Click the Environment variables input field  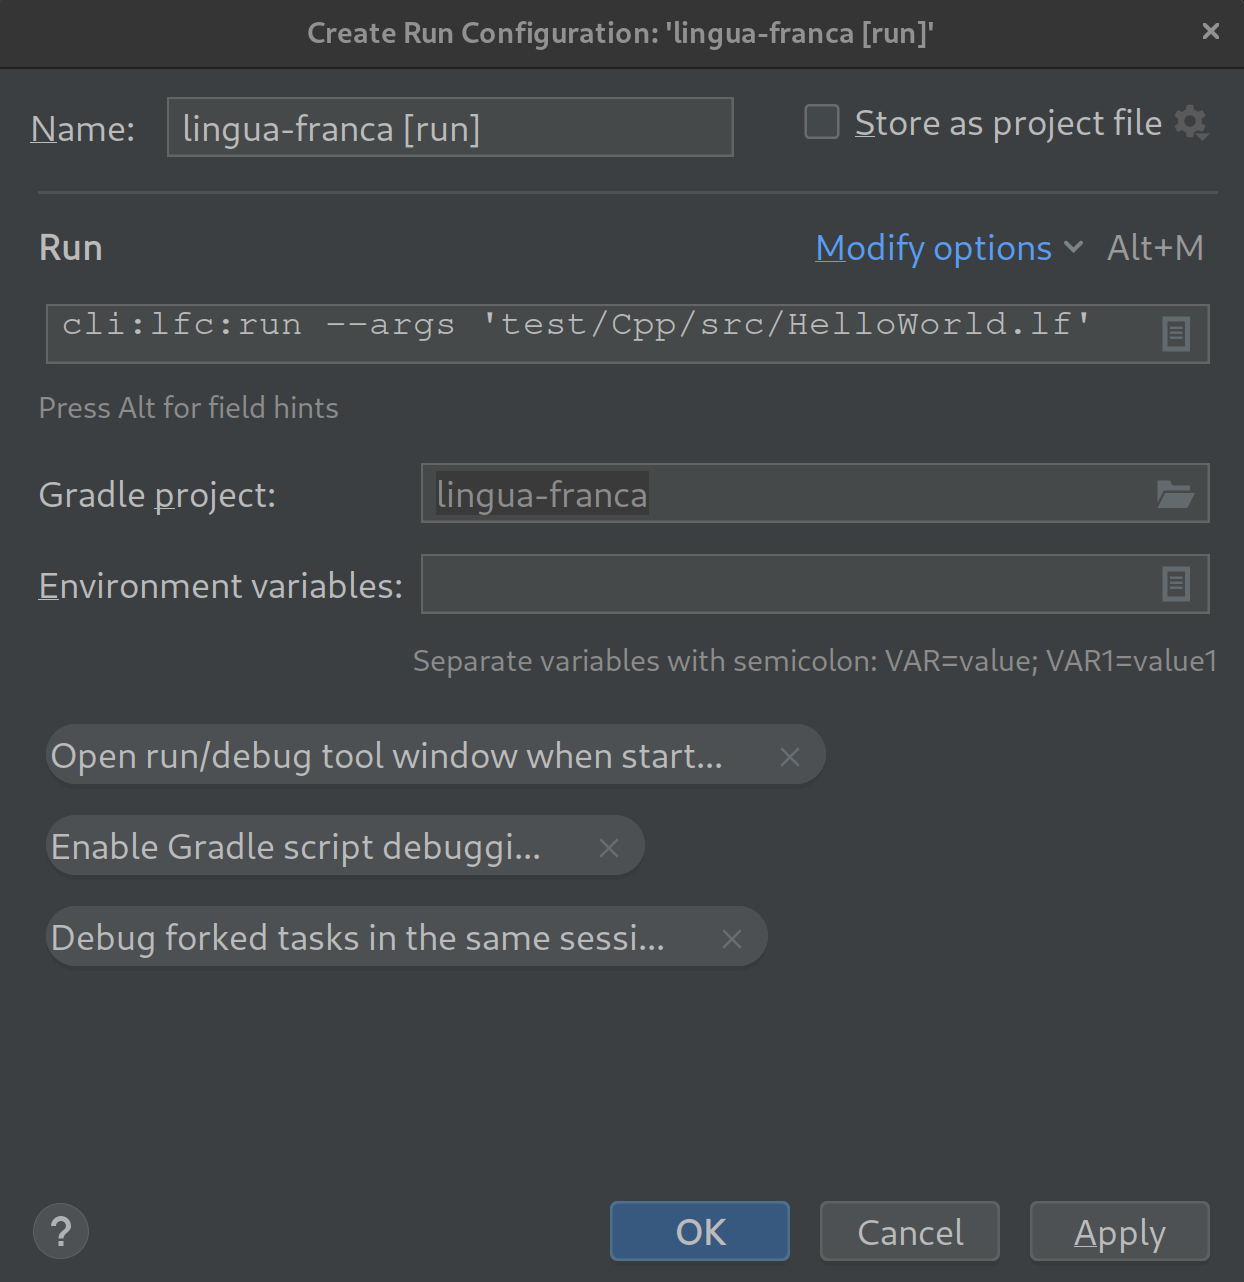click(780, 584)
